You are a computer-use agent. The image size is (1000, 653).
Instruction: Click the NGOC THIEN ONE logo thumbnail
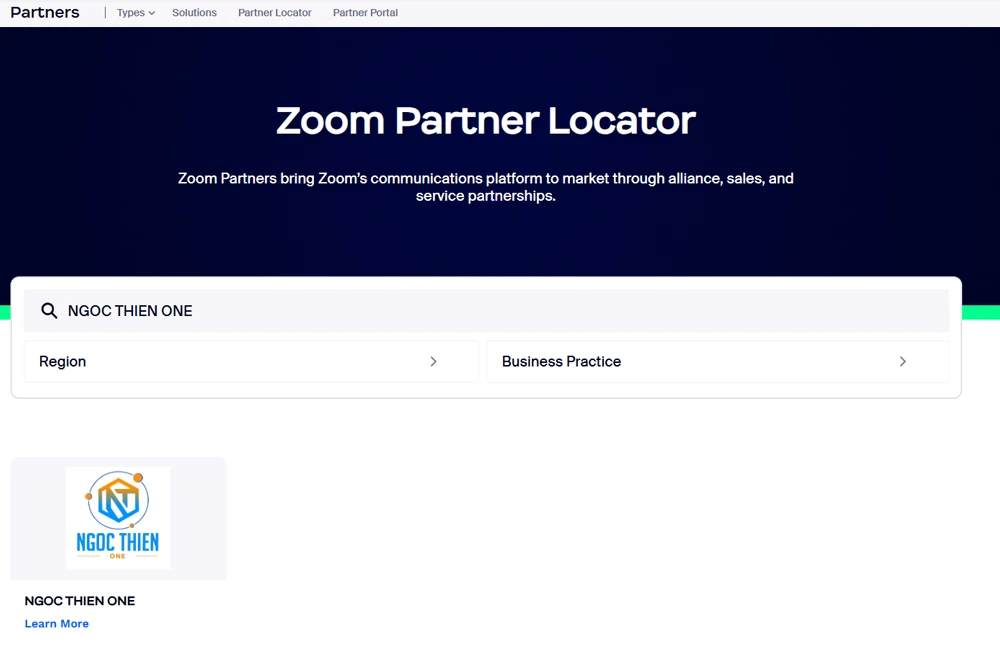coord(118,516)
